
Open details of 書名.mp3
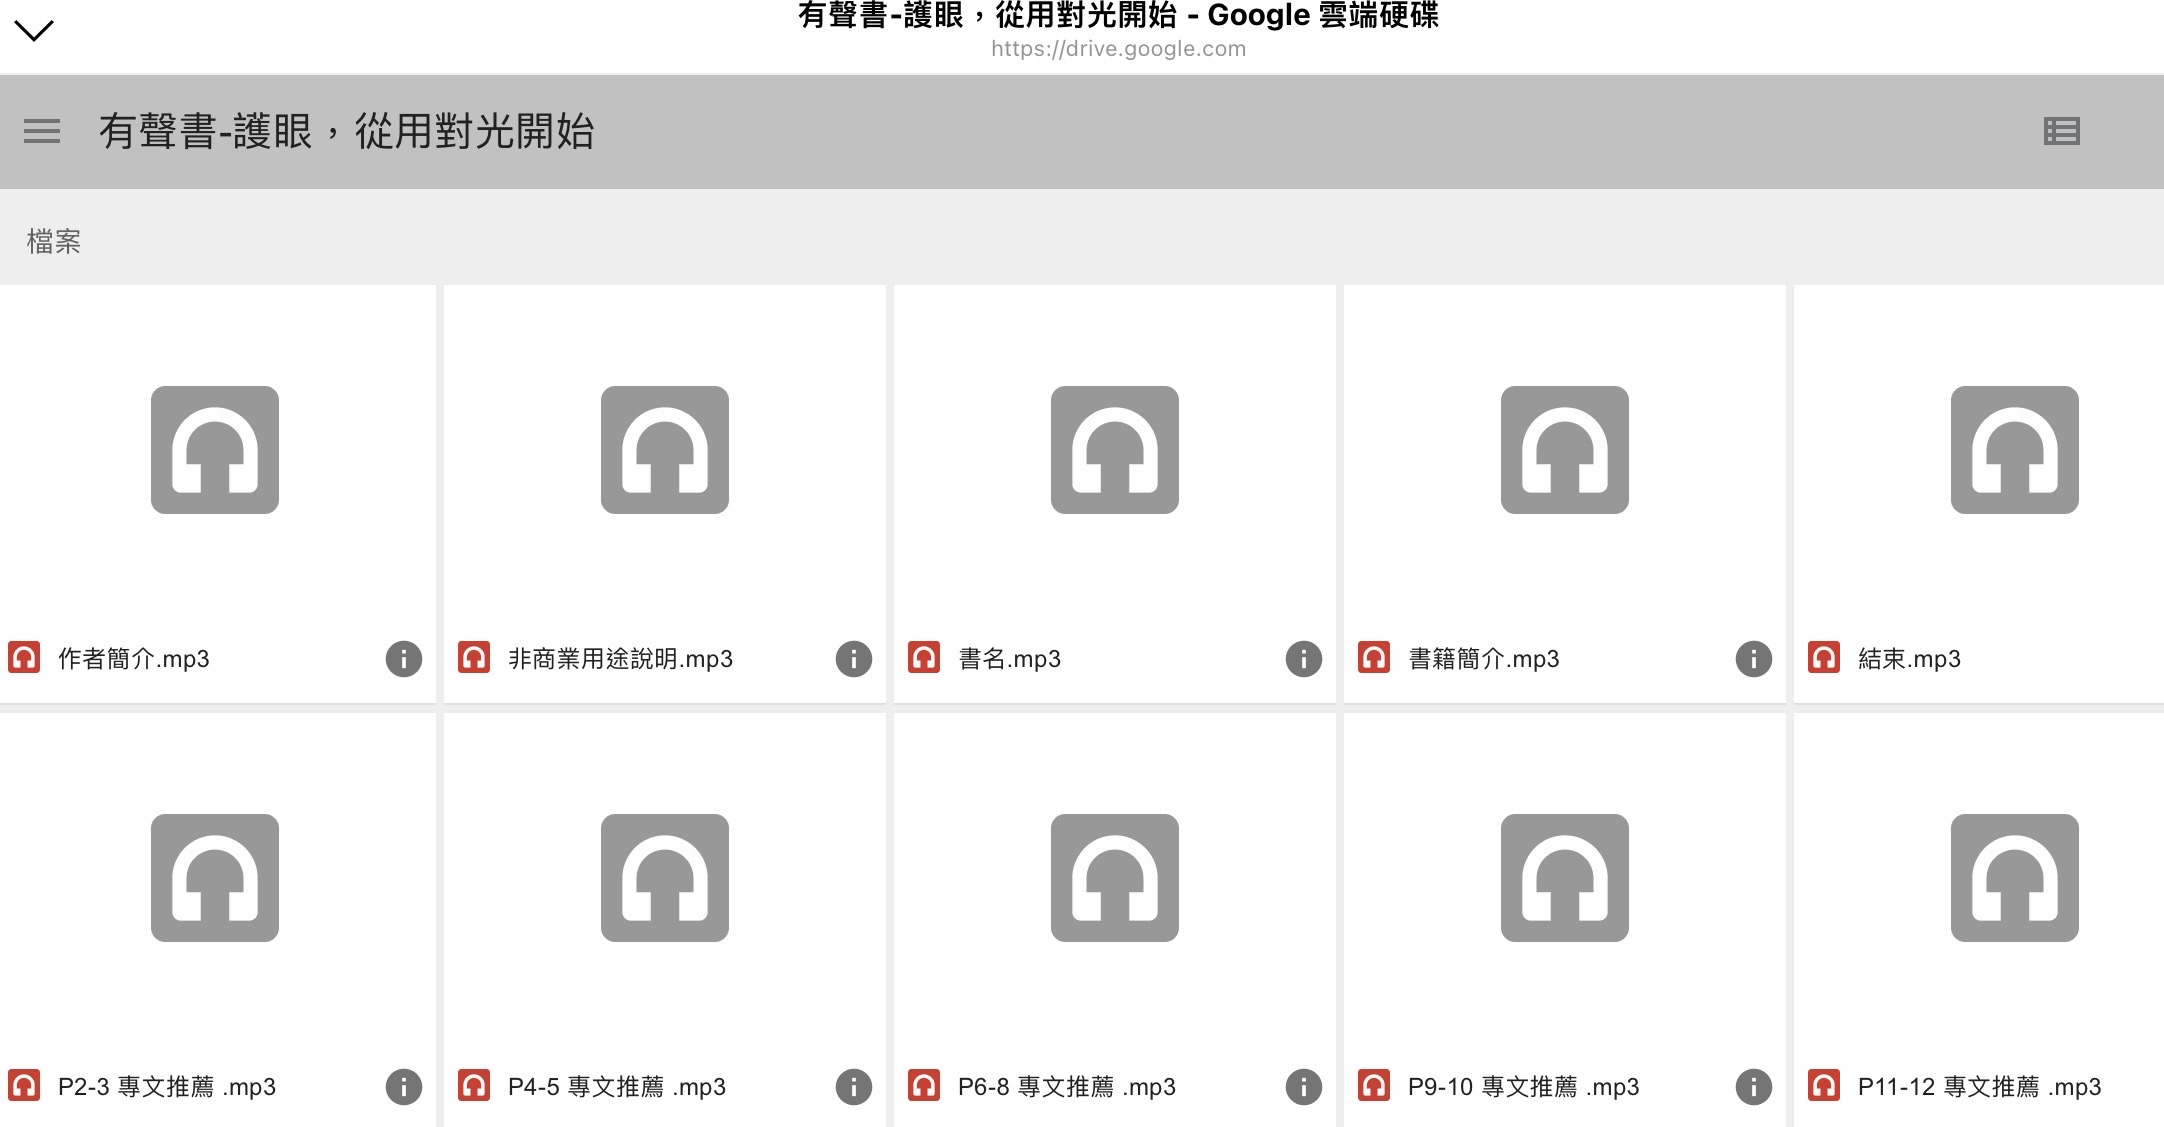click(1303, 659)
